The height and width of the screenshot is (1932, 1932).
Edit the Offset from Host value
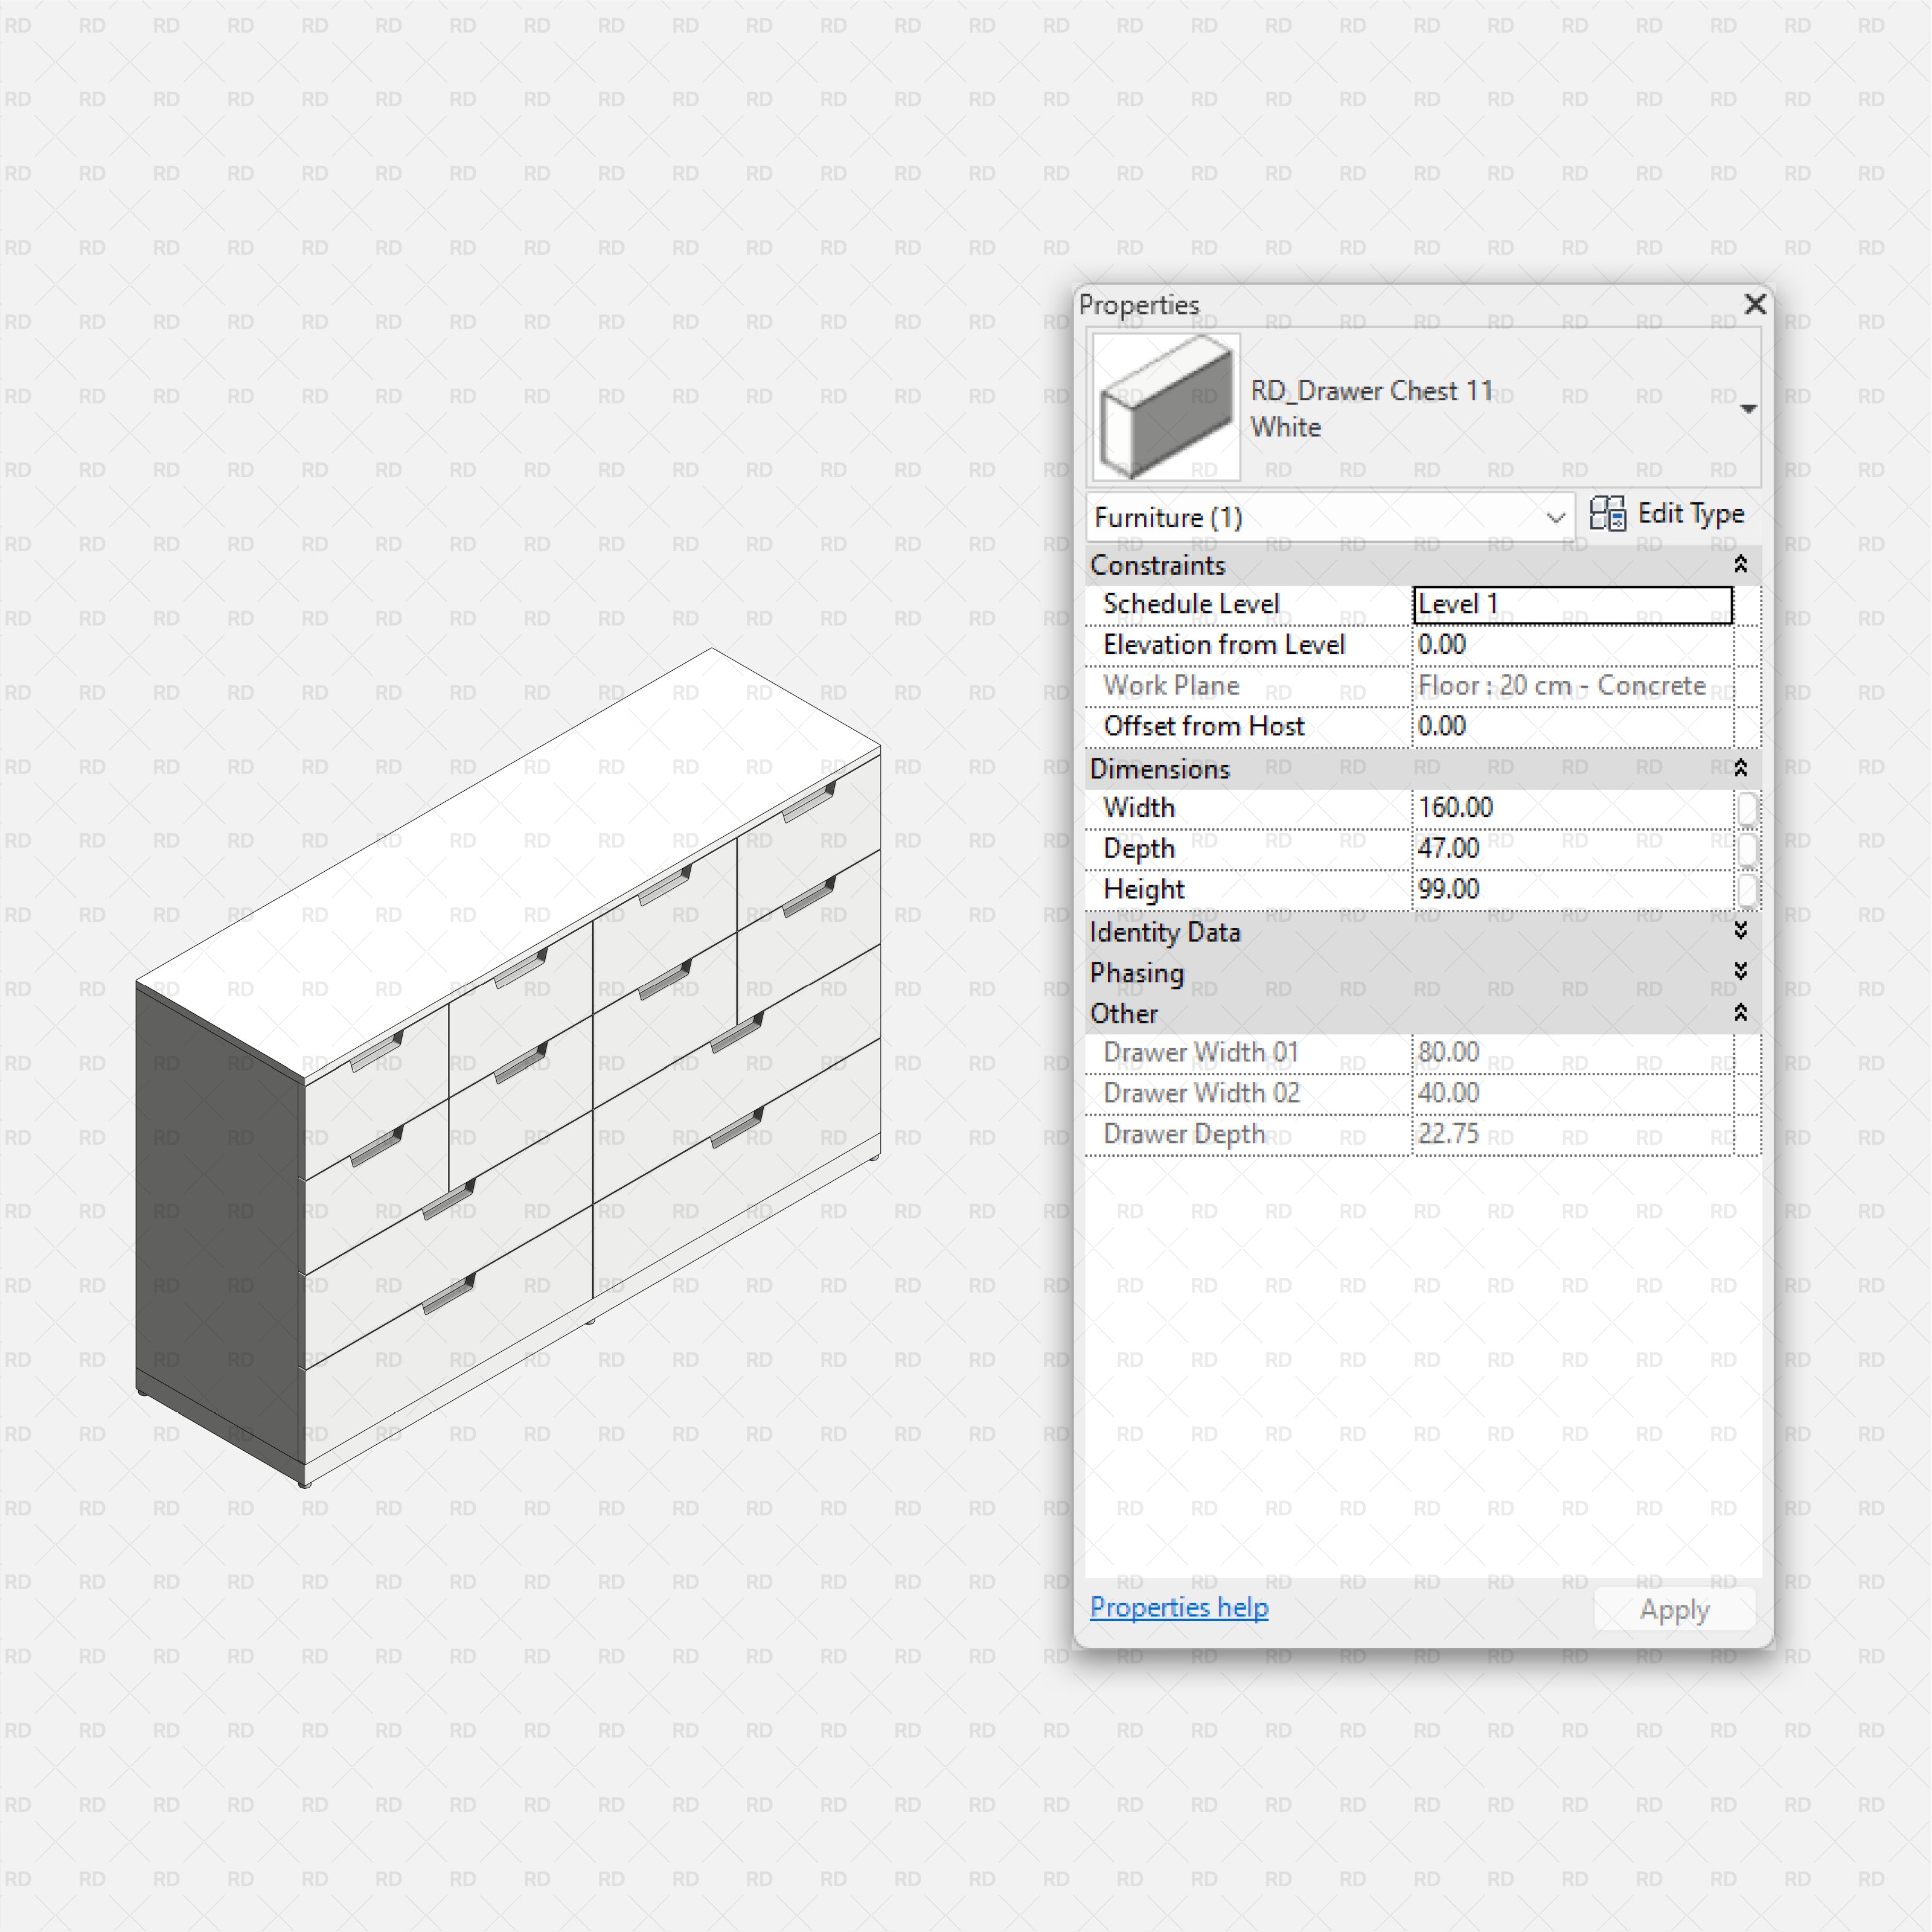point(1570,726)
